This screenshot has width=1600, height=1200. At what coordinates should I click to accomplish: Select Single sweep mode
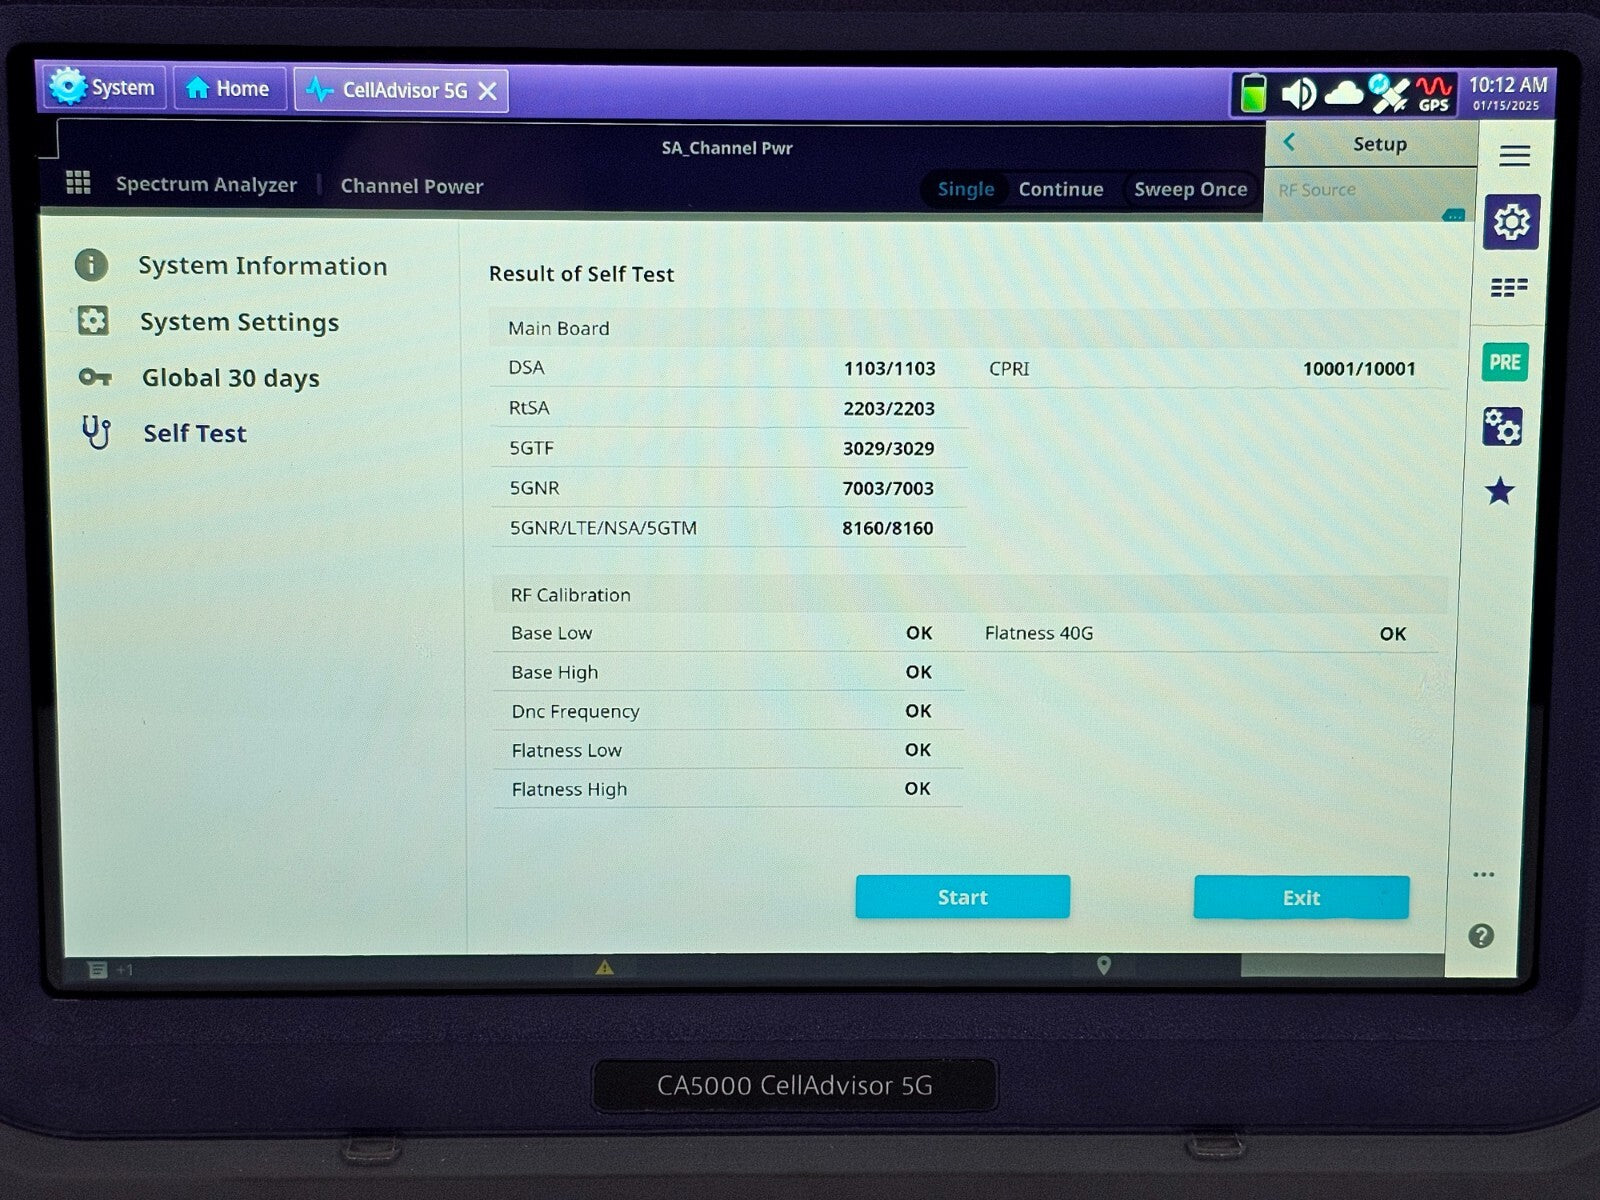(965, 189)
